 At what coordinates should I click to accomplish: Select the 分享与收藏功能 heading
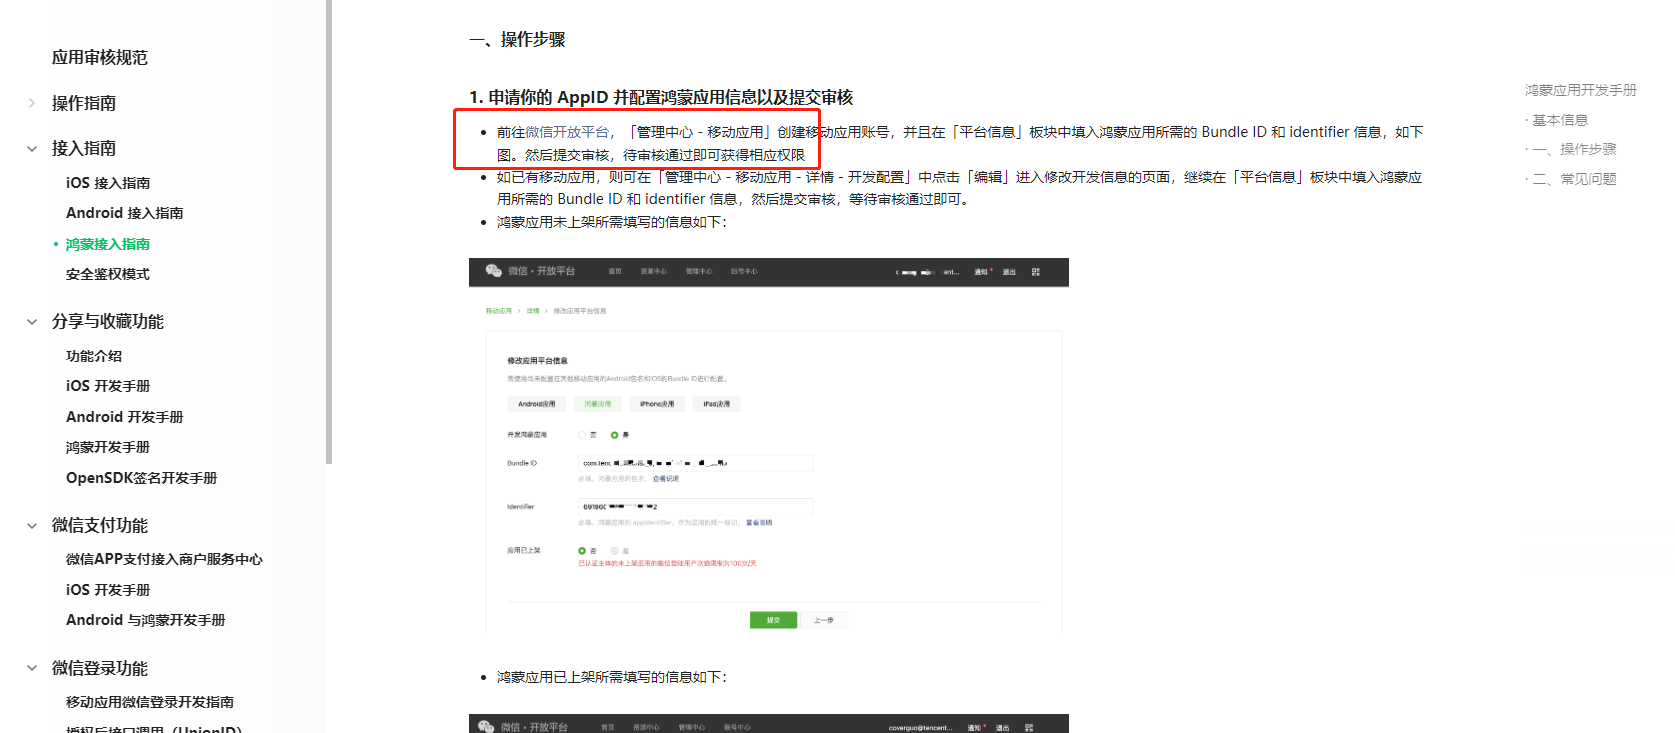tap(108, 321)
